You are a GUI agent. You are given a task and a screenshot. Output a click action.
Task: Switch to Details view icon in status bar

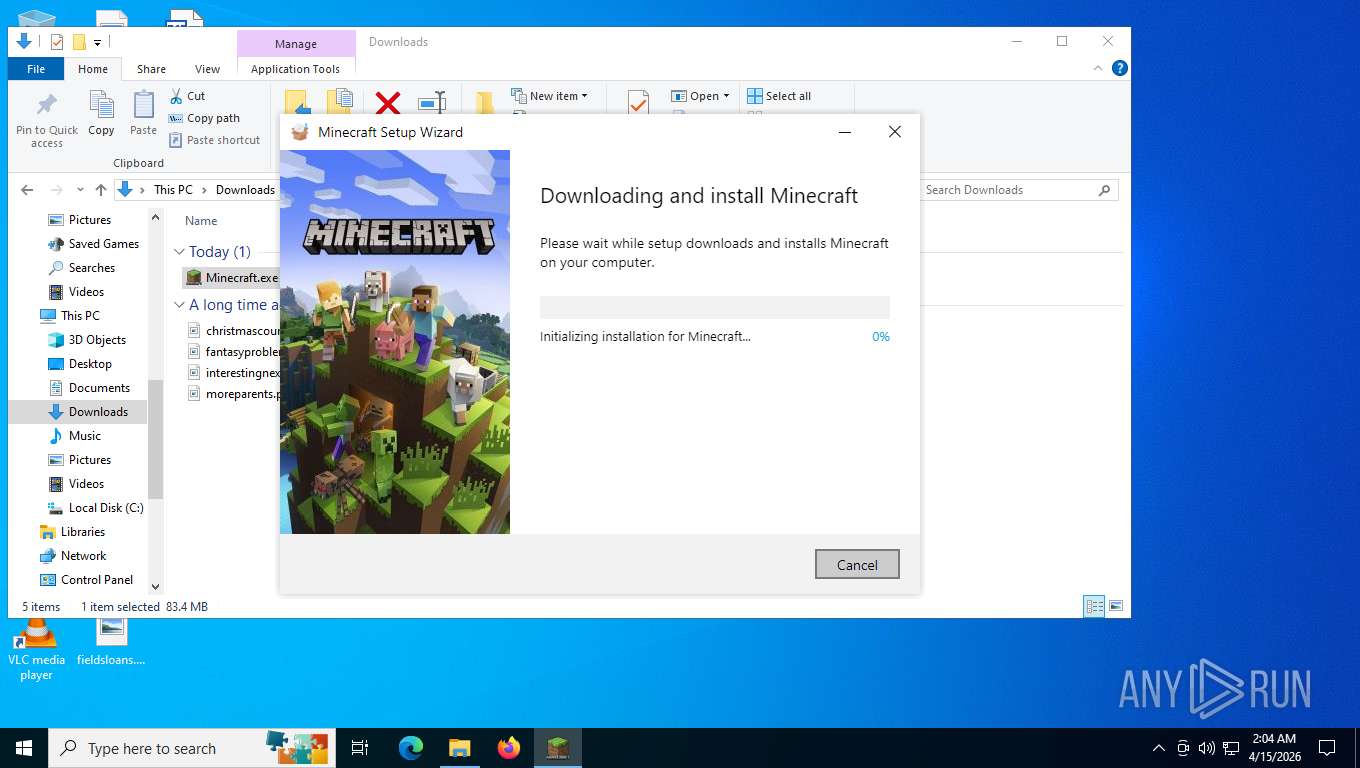click(1095, 606)
